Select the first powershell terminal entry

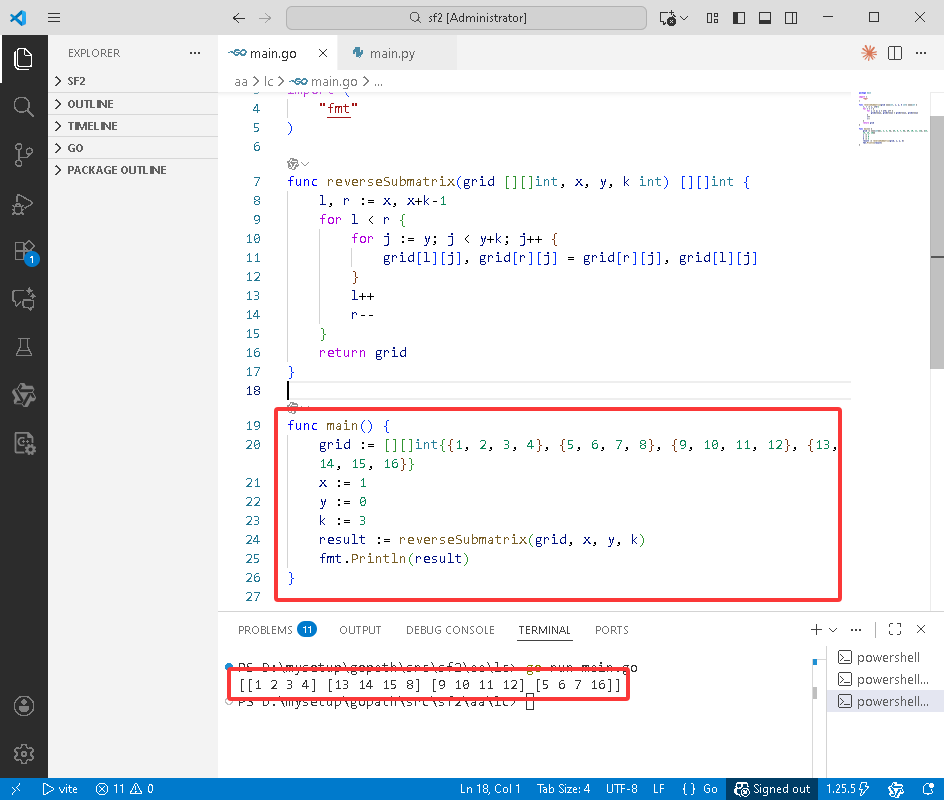[883, 657]
